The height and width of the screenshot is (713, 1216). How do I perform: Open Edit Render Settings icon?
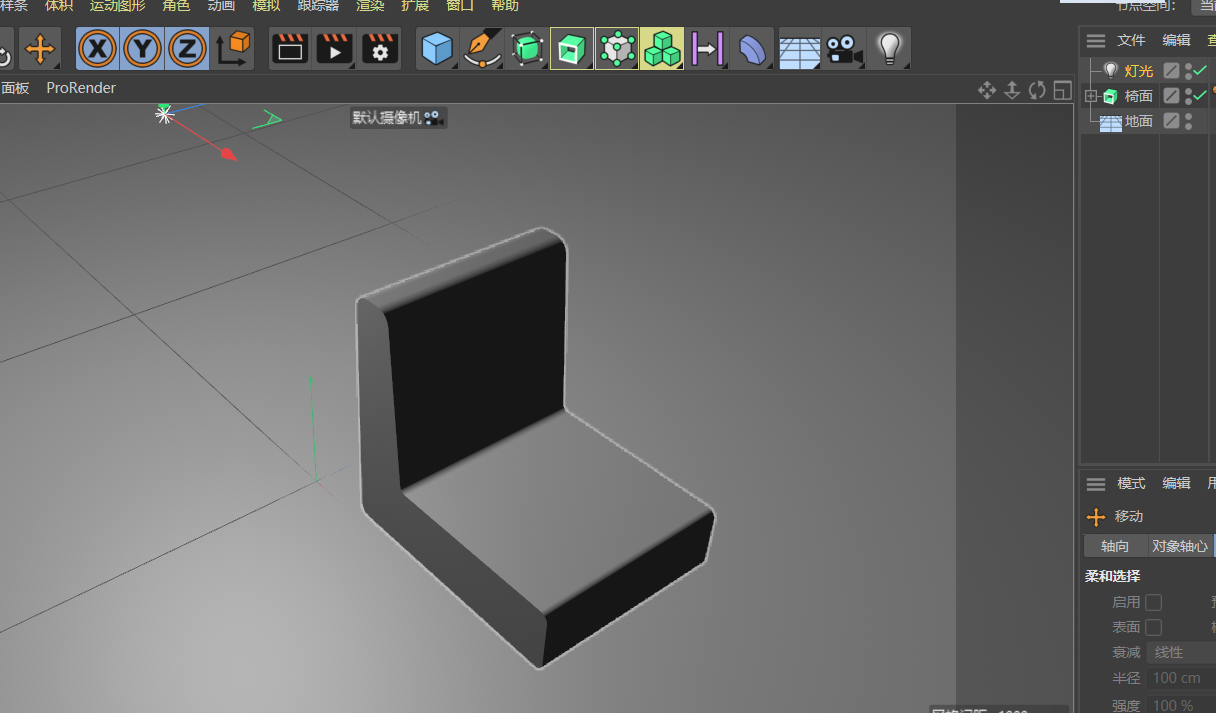coord(380,48)
